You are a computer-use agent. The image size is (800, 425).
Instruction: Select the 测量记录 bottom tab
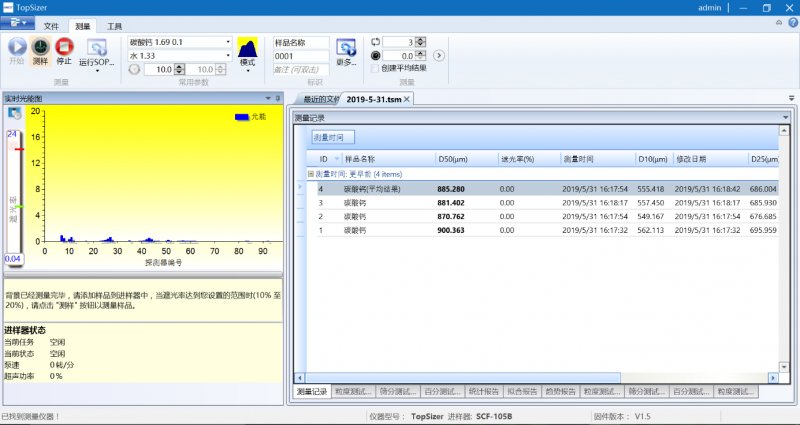coord(312,391)
